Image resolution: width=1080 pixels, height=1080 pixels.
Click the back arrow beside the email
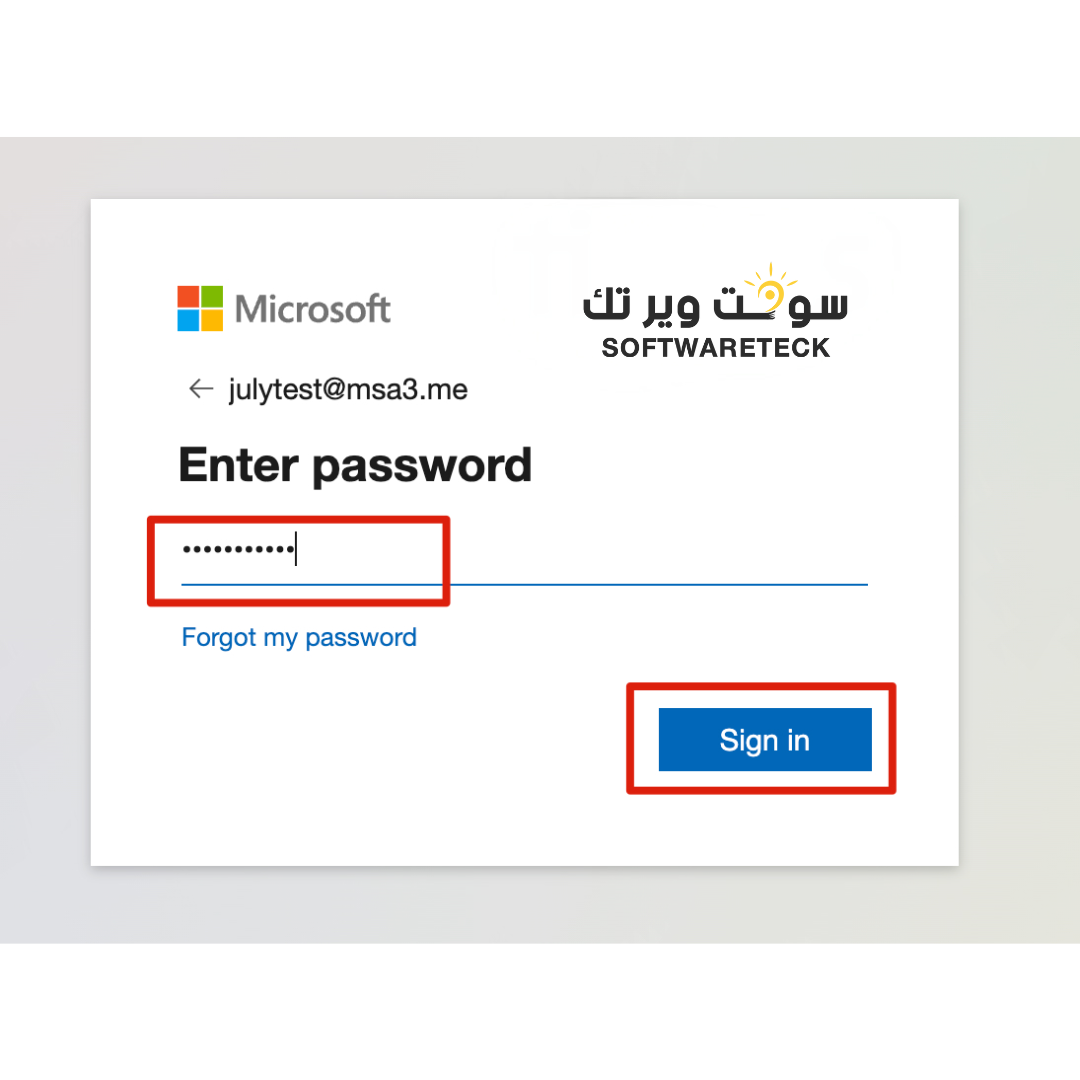click(201, 389)
